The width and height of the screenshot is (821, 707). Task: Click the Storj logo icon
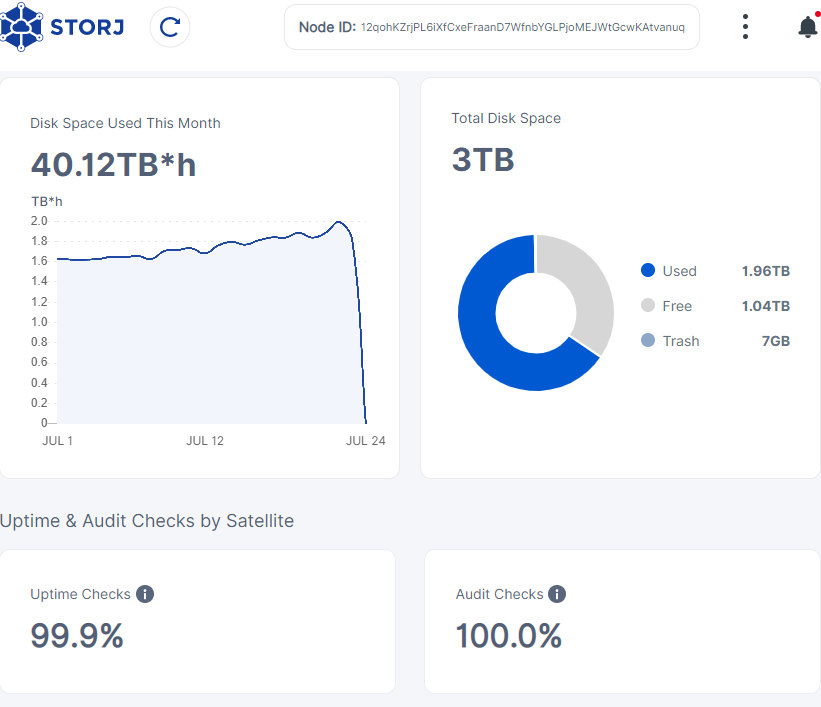tap(22, 27)
